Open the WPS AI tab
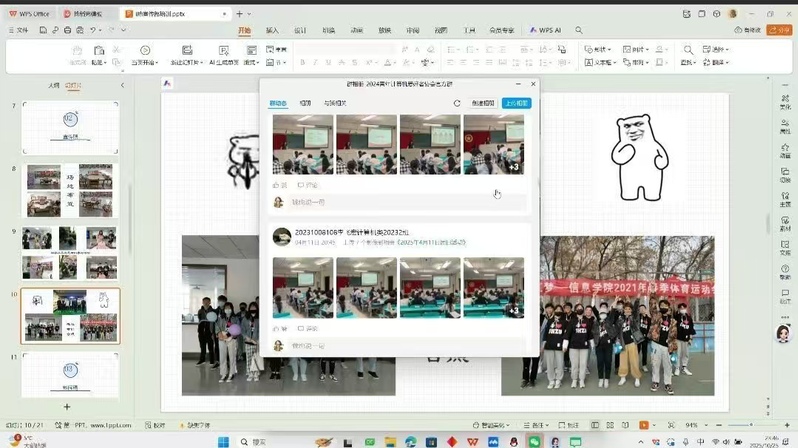This screenshot has width=798, height=448. 546,31
